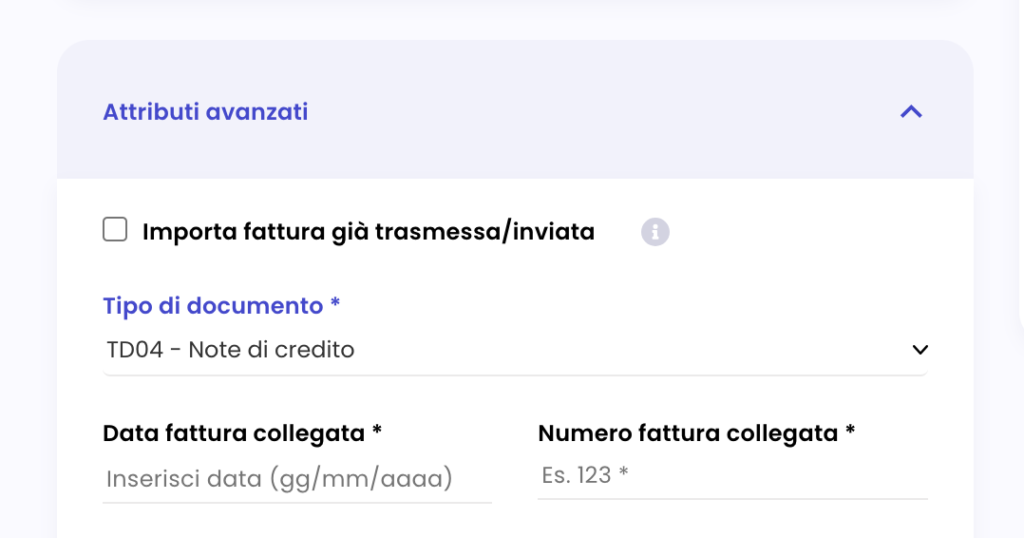Select the 'TD04 - Note di credito' value text
The width and height of the screenshot is (1024, 538).
click(231, 350)
